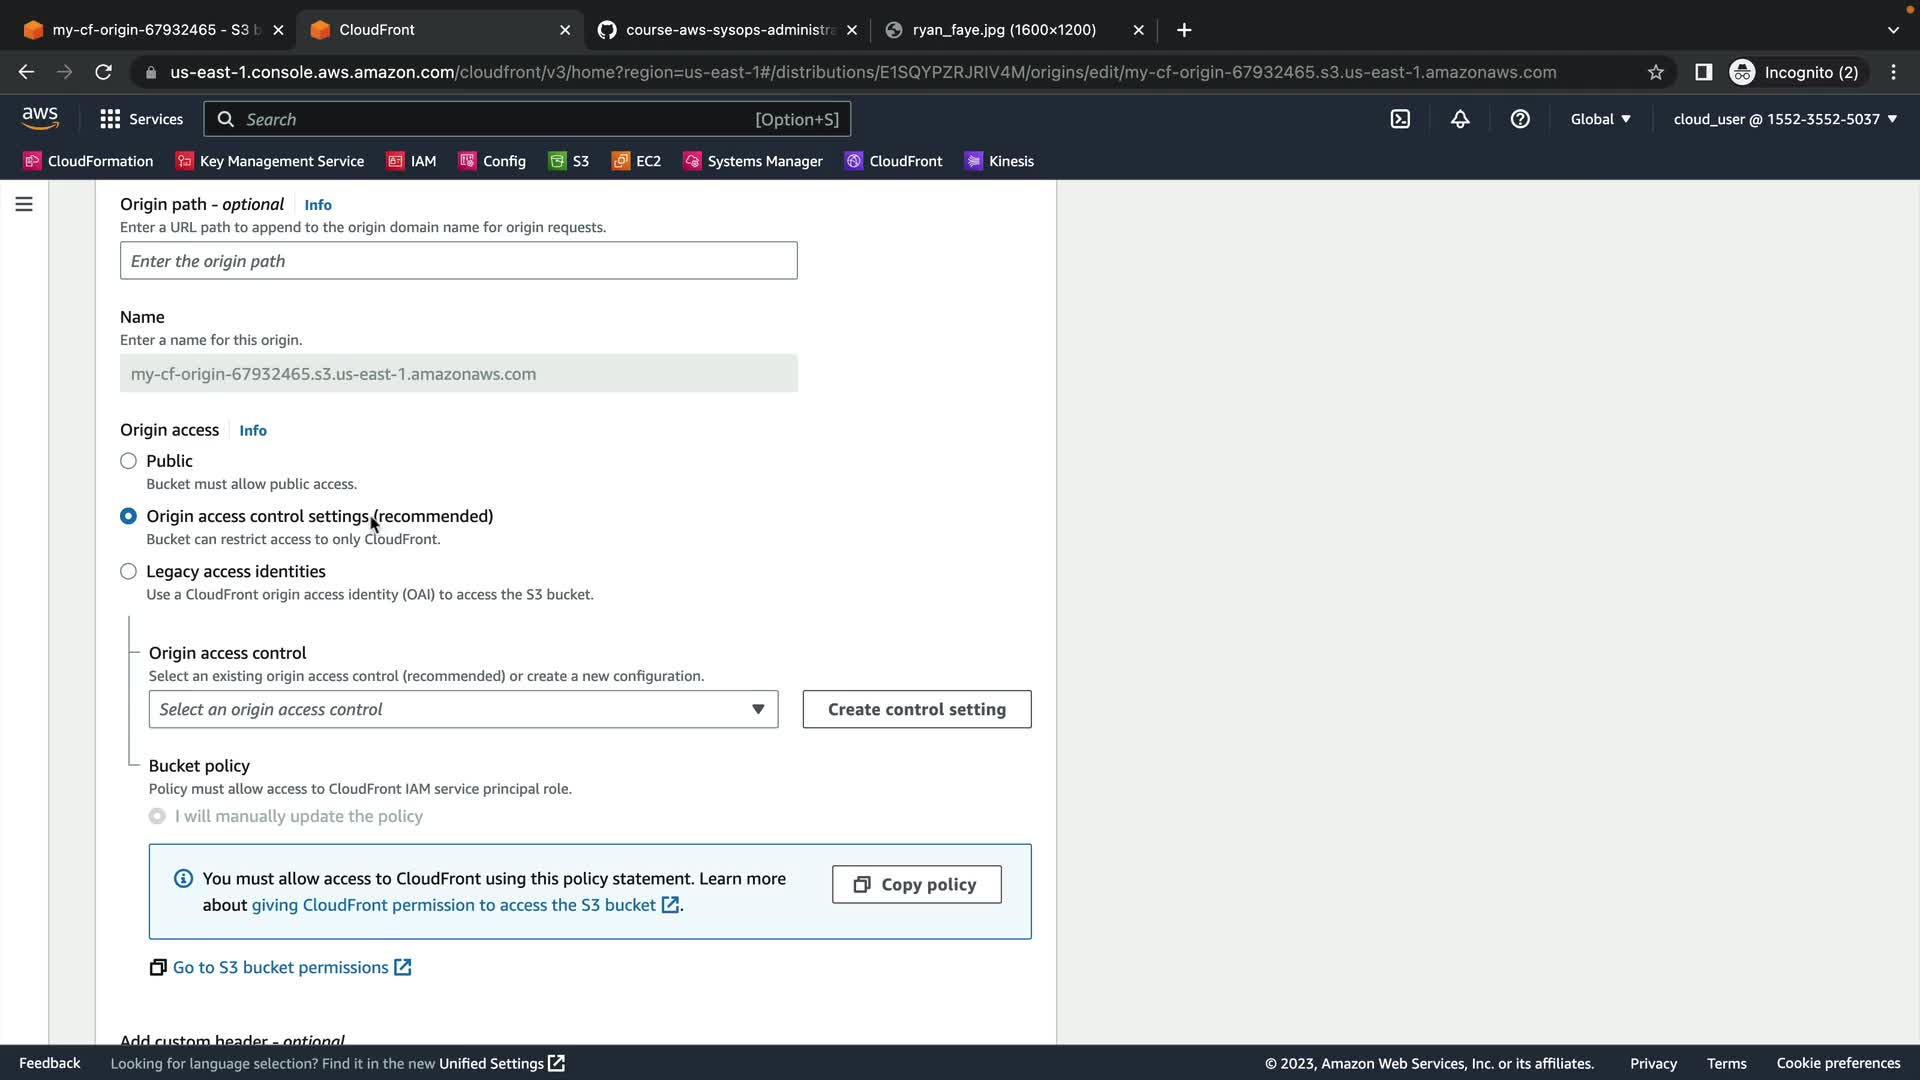Click the AWS logo home icon
Viewport: 1920px width, 1080px height.
pyautogui.click(x=40, y=118)
